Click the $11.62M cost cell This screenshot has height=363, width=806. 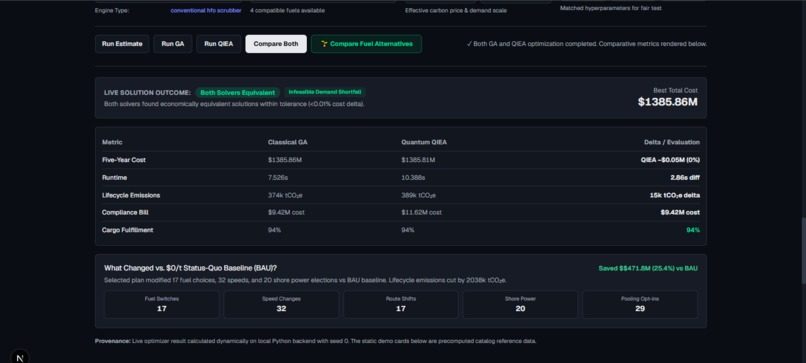tap(422, 212)
